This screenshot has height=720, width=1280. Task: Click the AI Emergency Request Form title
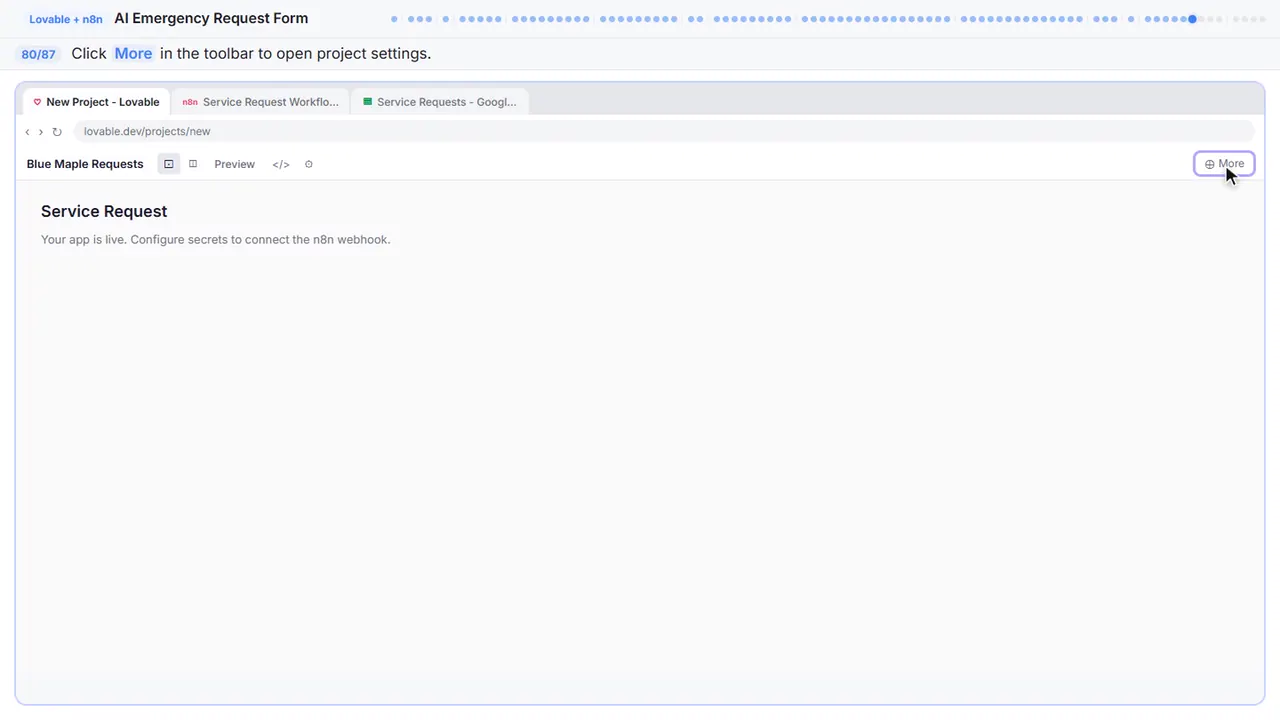(211, 18)
